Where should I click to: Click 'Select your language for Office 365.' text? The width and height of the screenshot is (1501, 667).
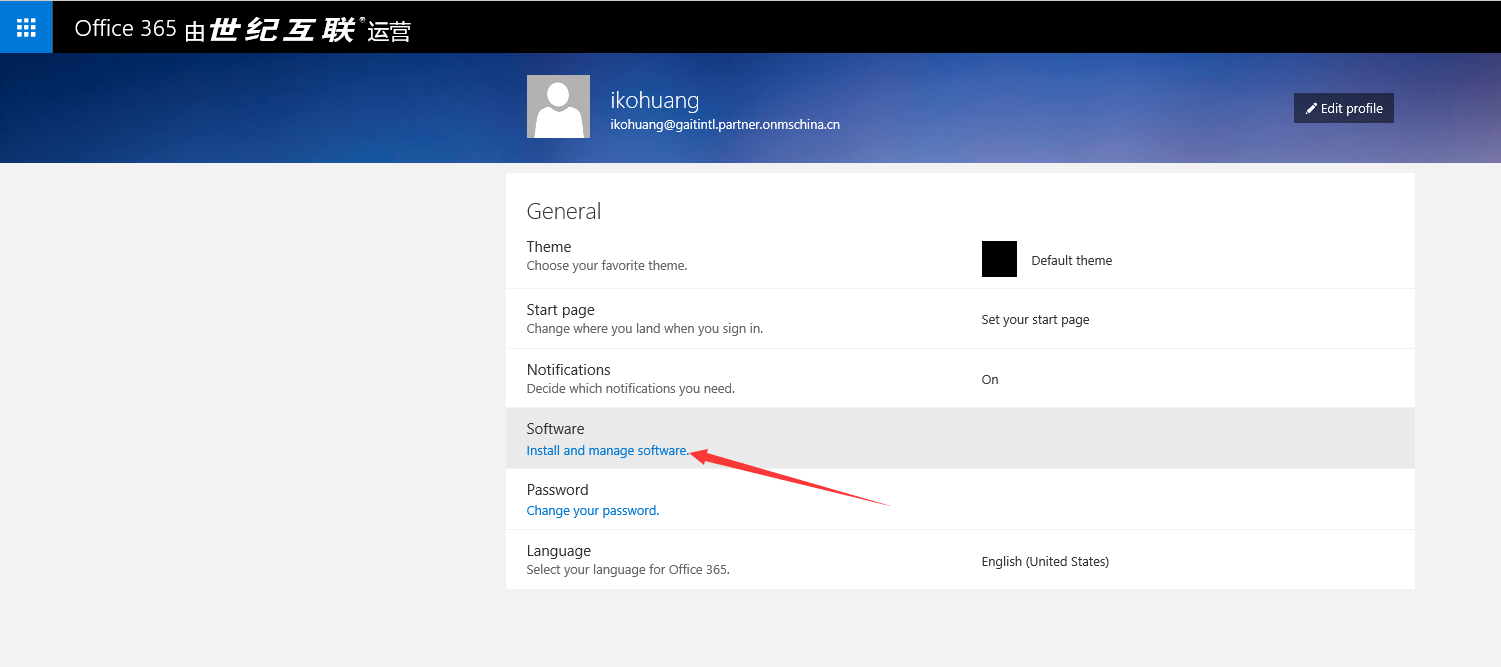(x=628, y=570)
